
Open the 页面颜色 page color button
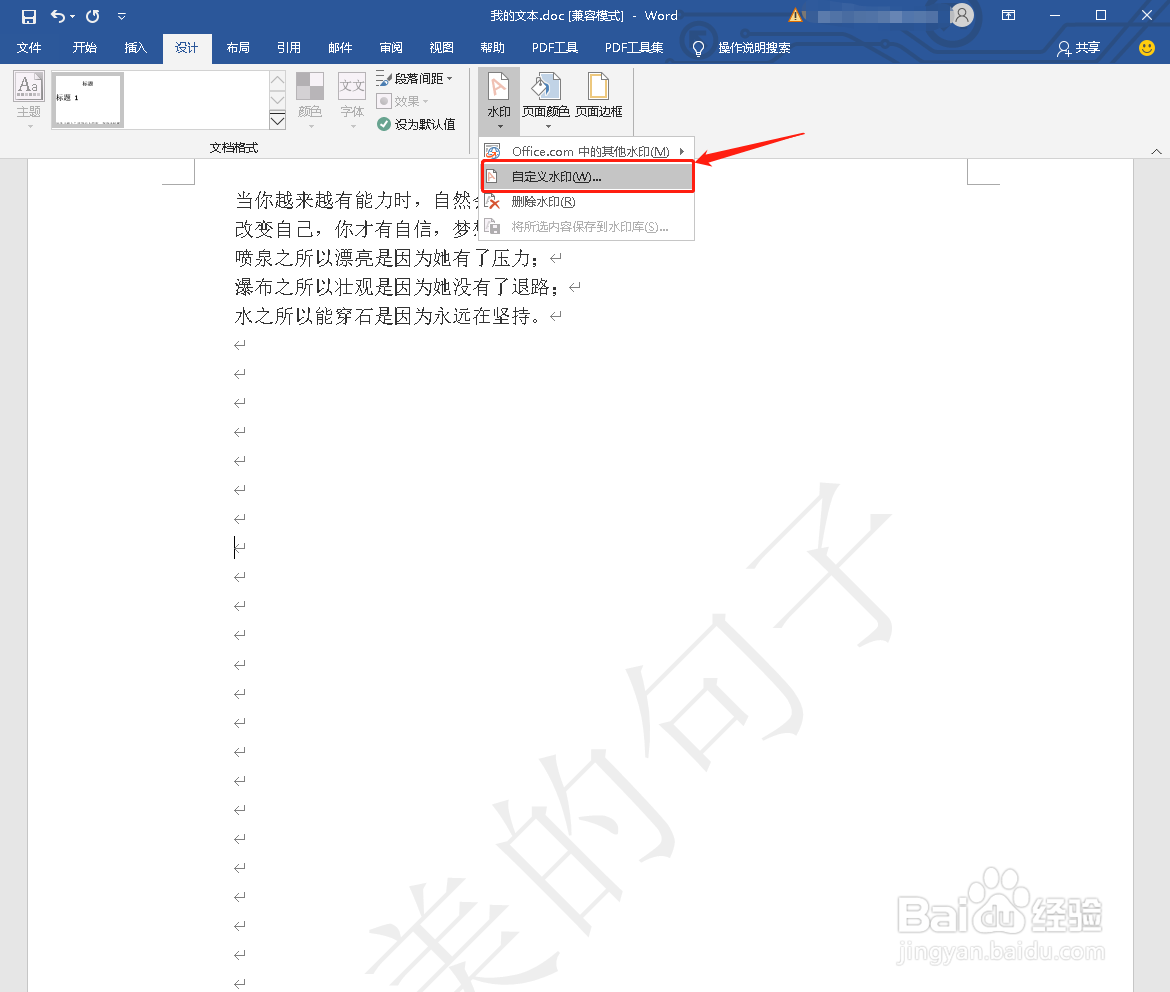pyautogui.click(x=545, y=99)
